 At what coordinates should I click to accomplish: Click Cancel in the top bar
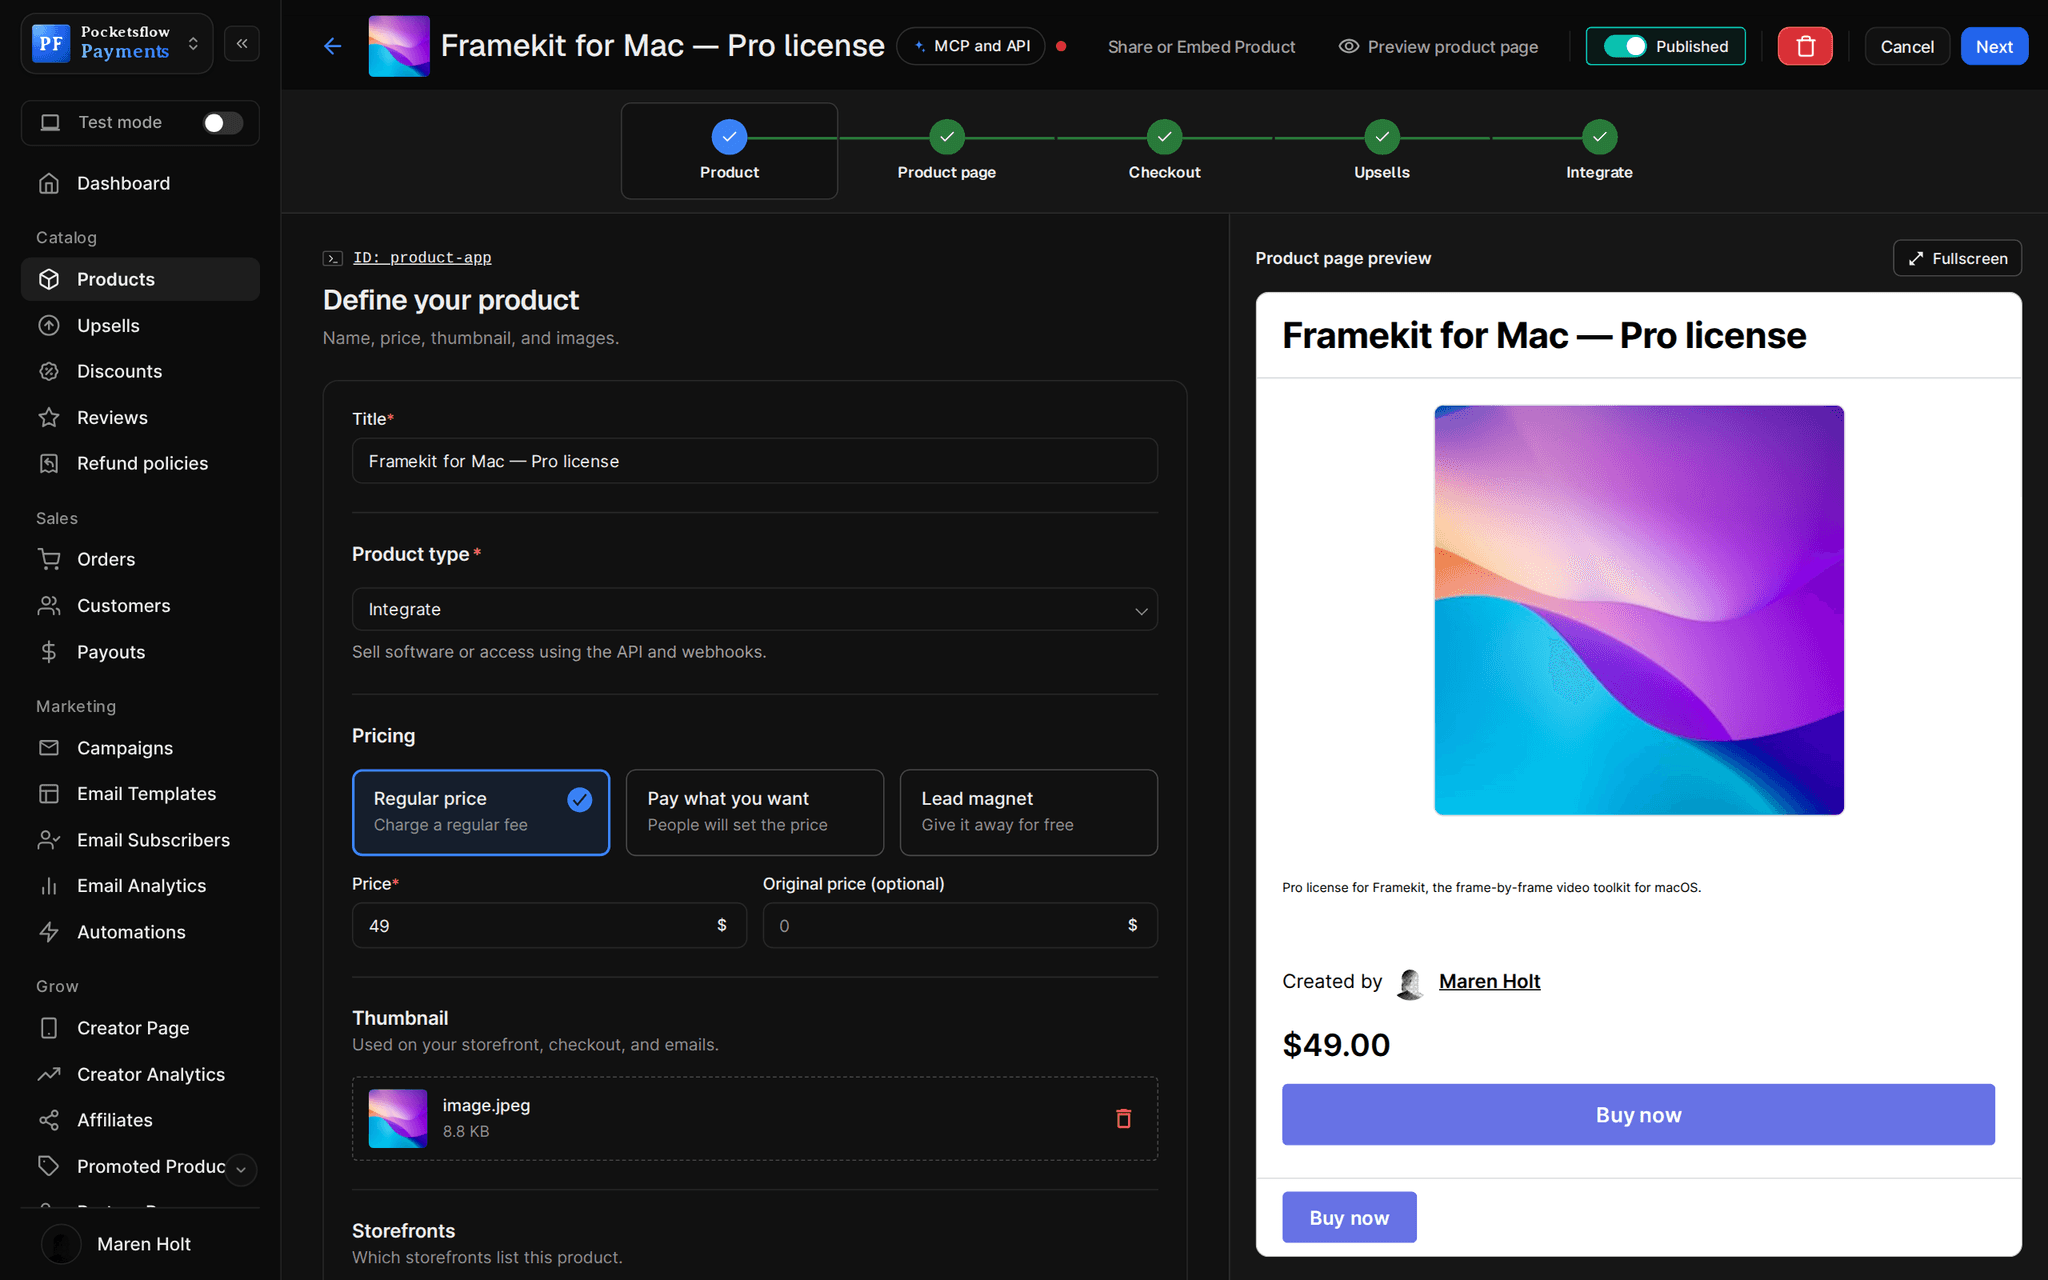pyautogui.click(x=1907, y=46)
